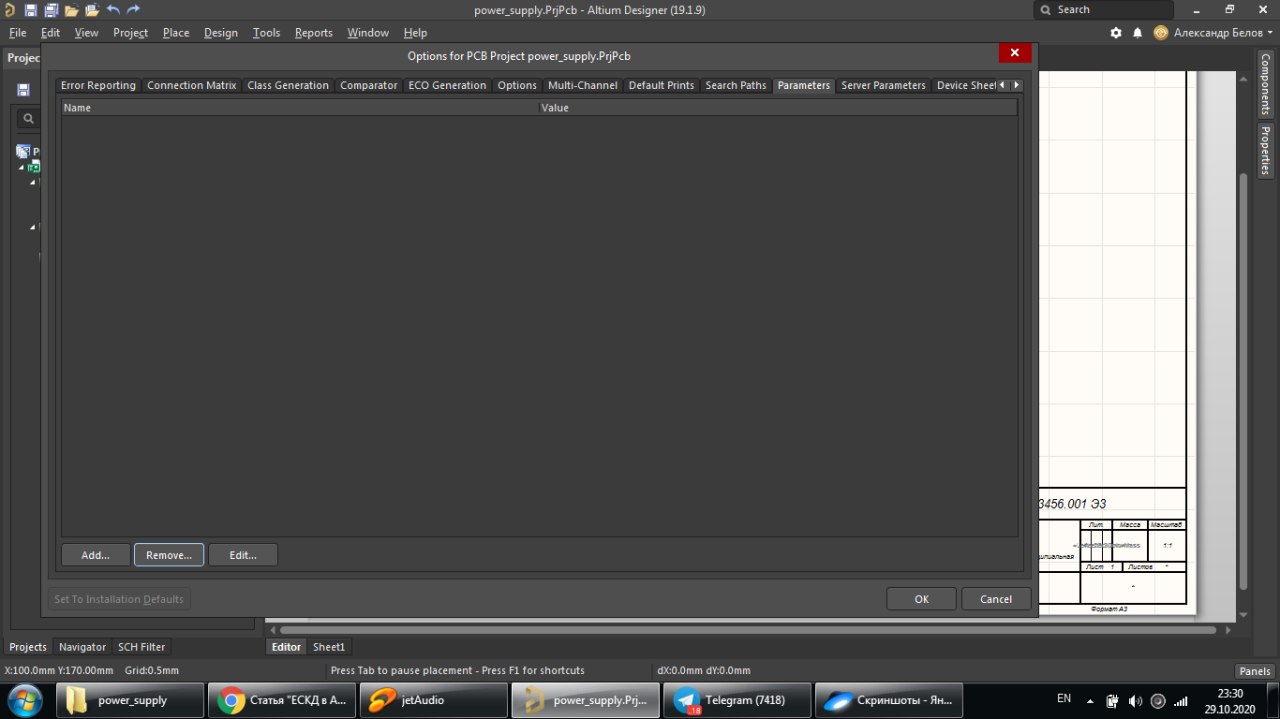
Task: Click the Edit... button
Action: [243, 555]
